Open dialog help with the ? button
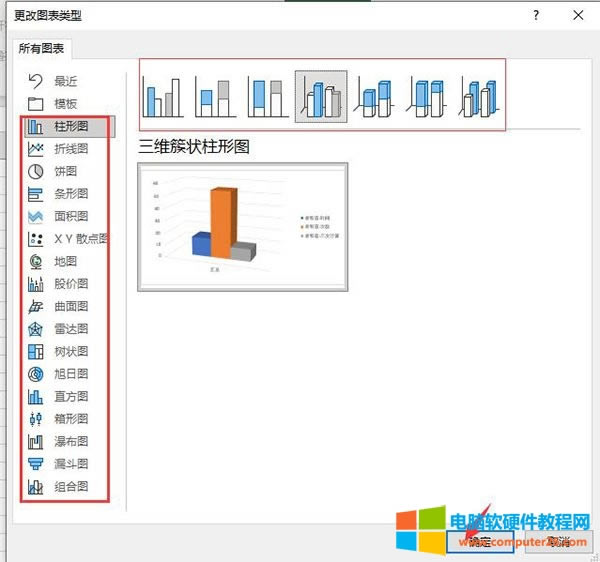The image size is (600, 562). (x=536, y=15)
